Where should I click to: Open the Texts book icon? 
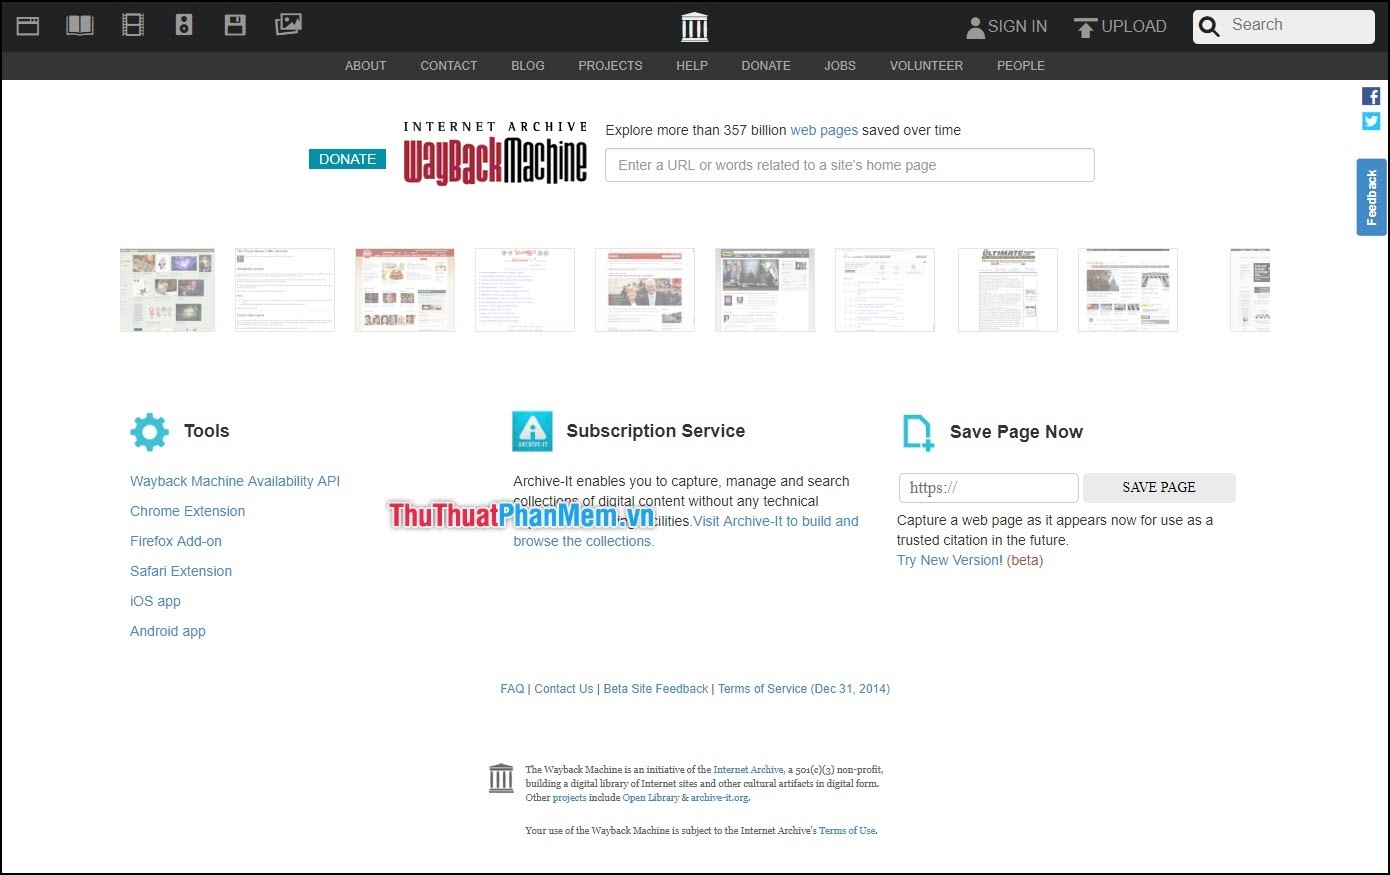tap(80, 25)
